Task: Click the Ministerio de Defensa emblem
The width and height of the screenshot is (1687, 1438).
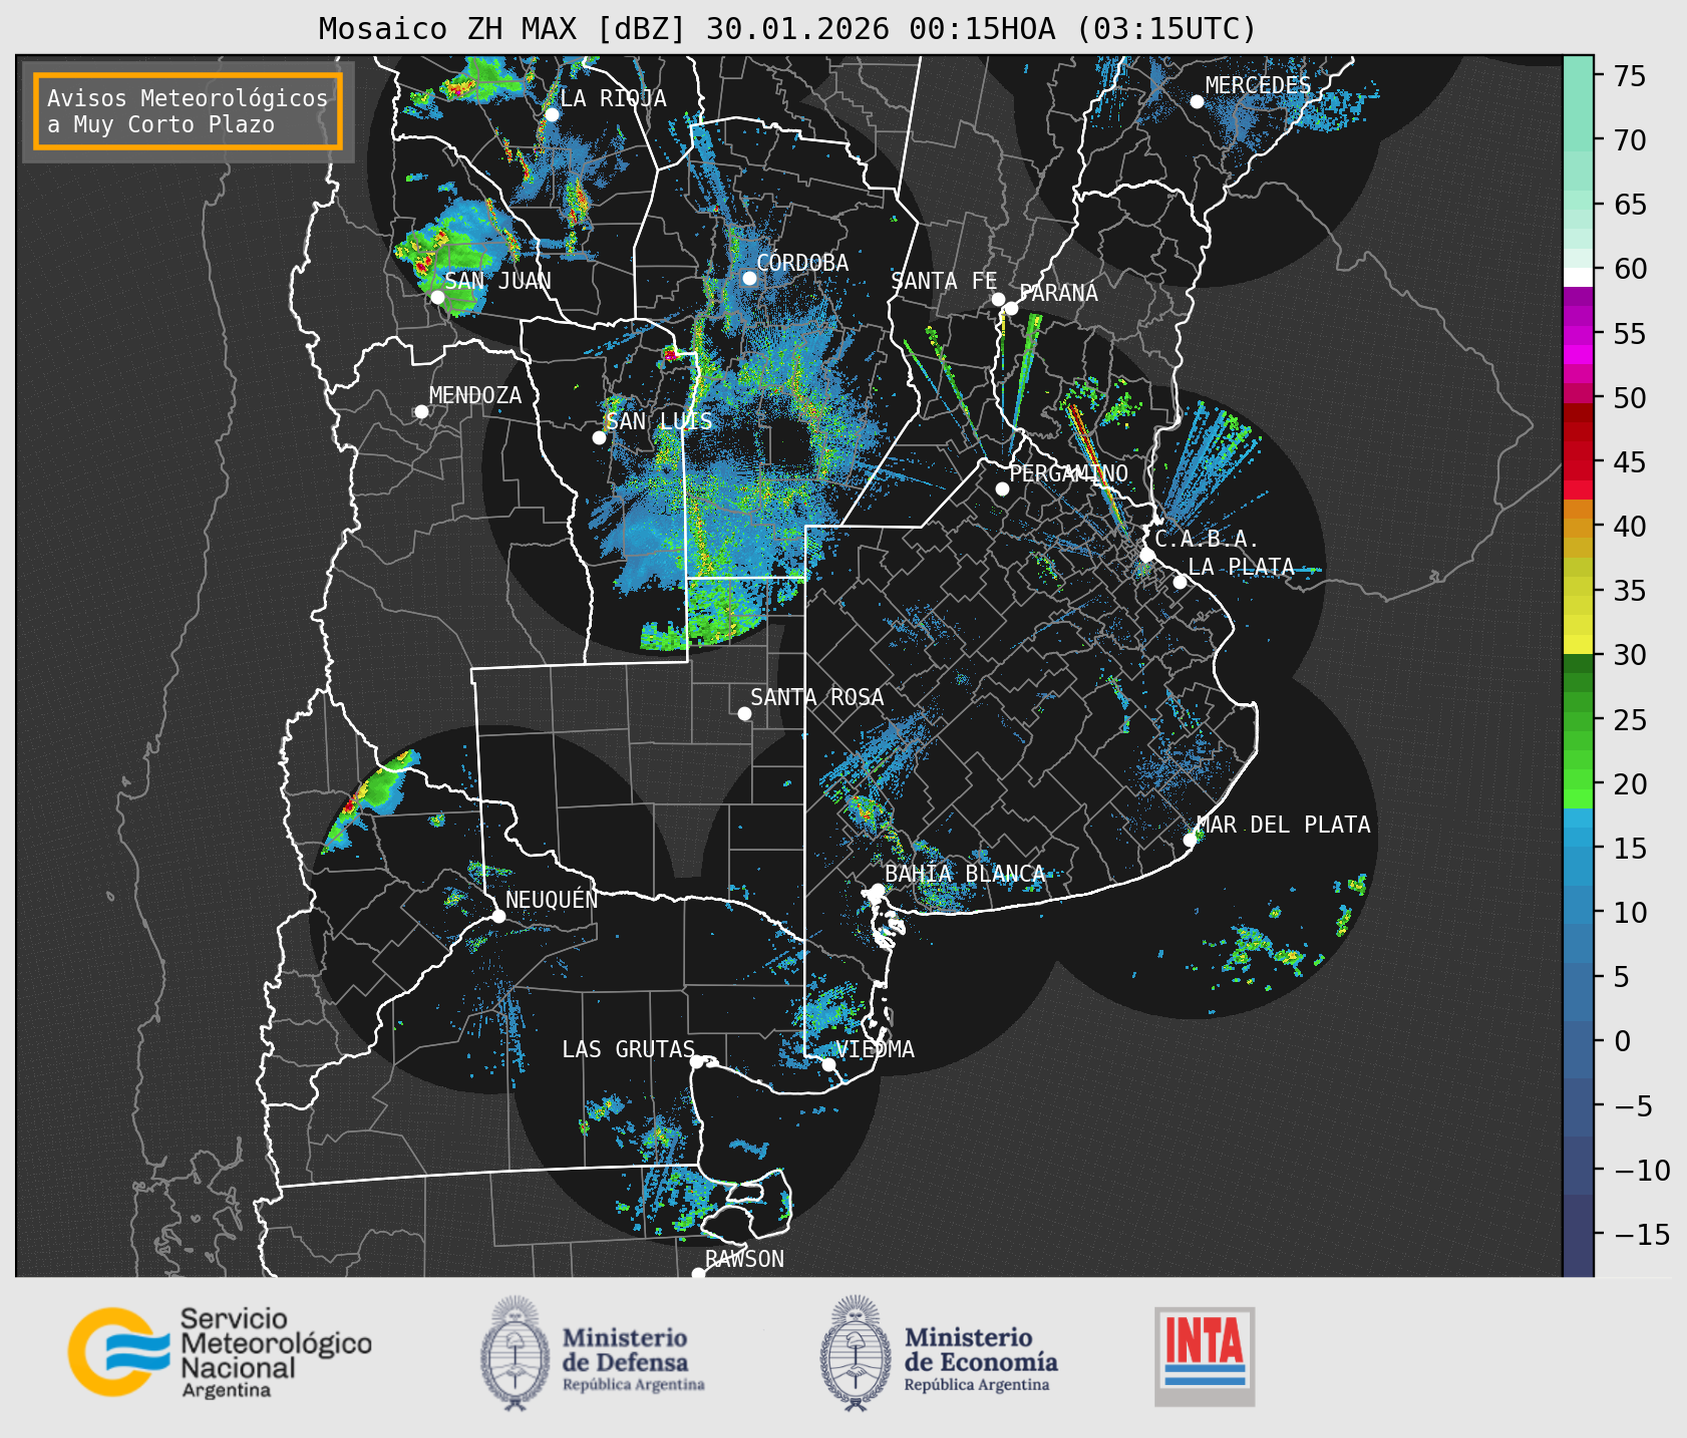Action: 514,1353
